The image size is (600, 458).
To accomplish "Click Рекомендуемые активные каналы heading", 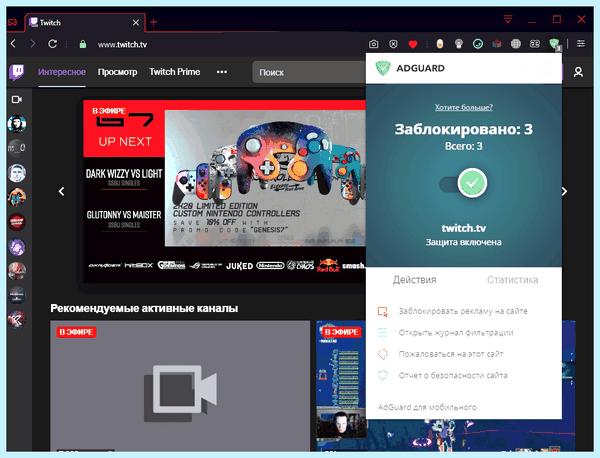I will click(x=144, y=308).
